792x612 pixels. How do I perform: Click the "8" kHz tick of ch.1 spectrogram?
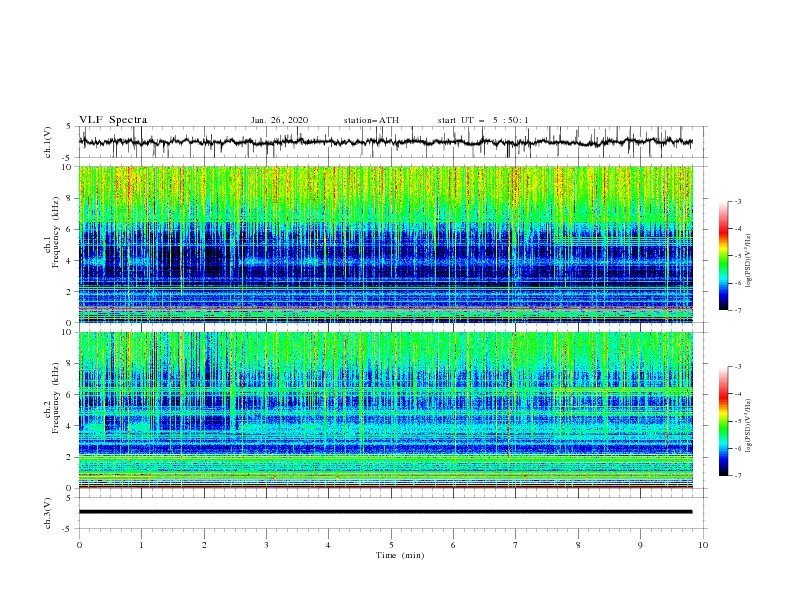click(71, 198)
